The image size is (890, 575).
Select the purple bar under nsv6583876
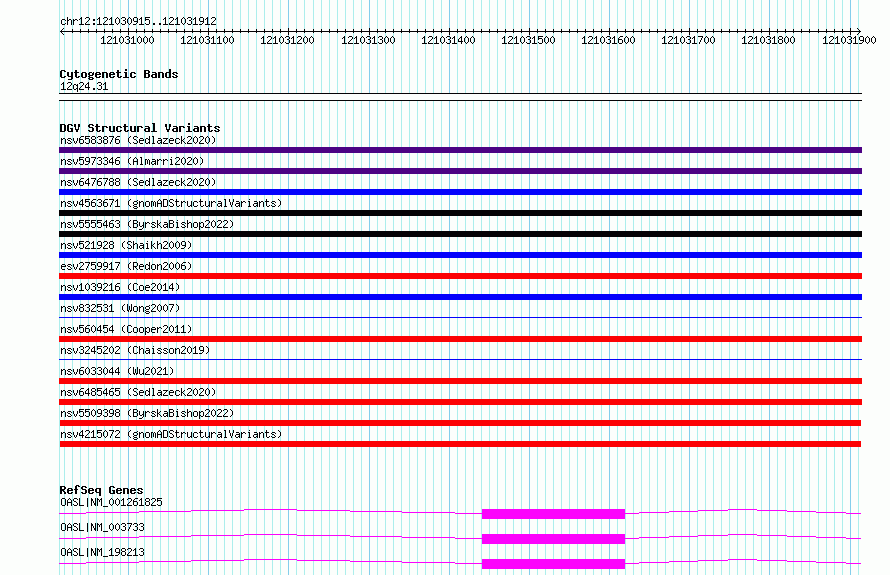point(460,150)
